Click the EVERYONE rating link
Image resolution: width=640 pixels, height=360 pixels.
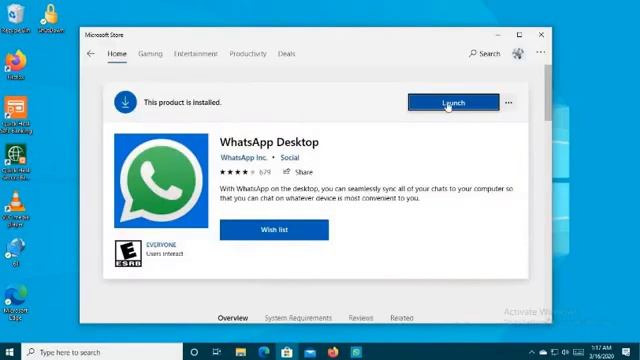[x=161, y=245]
